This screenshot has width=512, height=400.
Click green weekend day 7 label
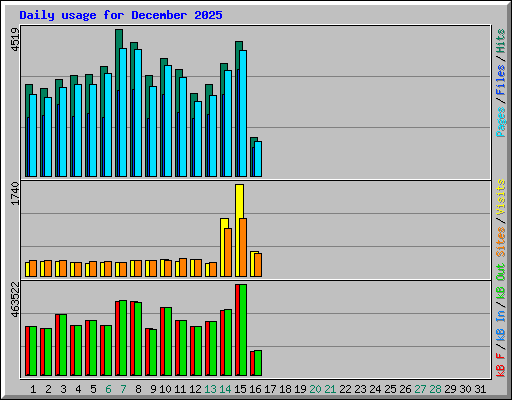[123, 389]
